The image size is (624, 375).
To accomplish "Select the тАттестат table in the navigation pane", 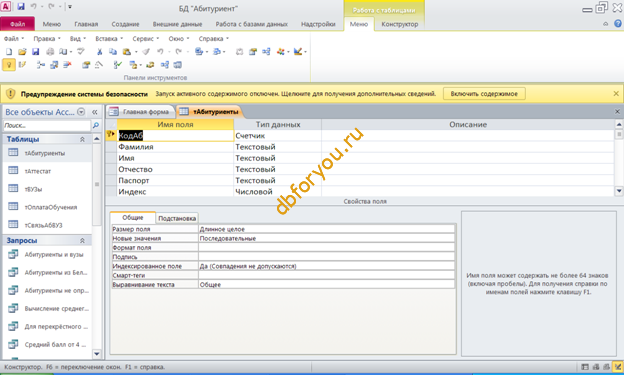I will pyautogui.click(x=47, y=171).
